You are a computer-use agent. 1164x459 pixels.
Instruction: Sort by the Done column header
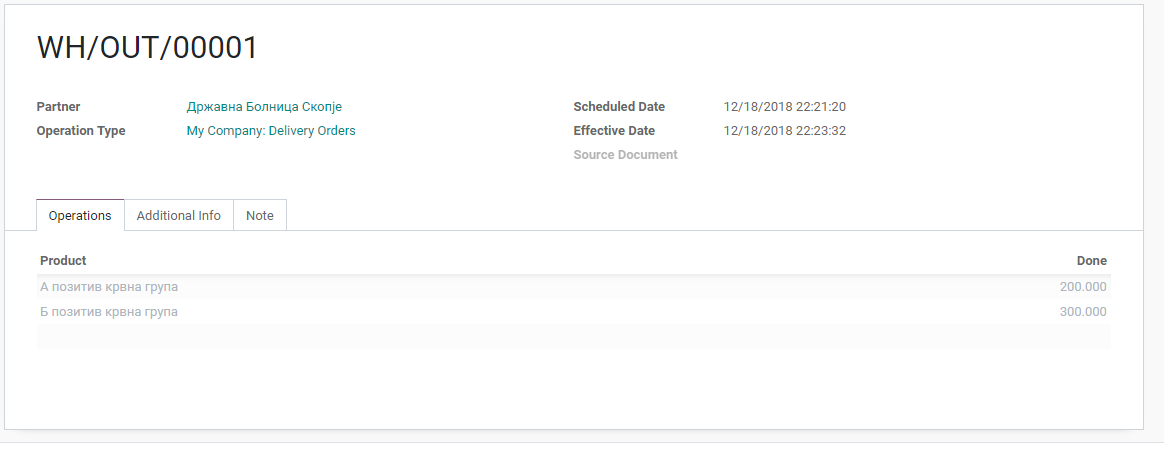coord(1091,261)
